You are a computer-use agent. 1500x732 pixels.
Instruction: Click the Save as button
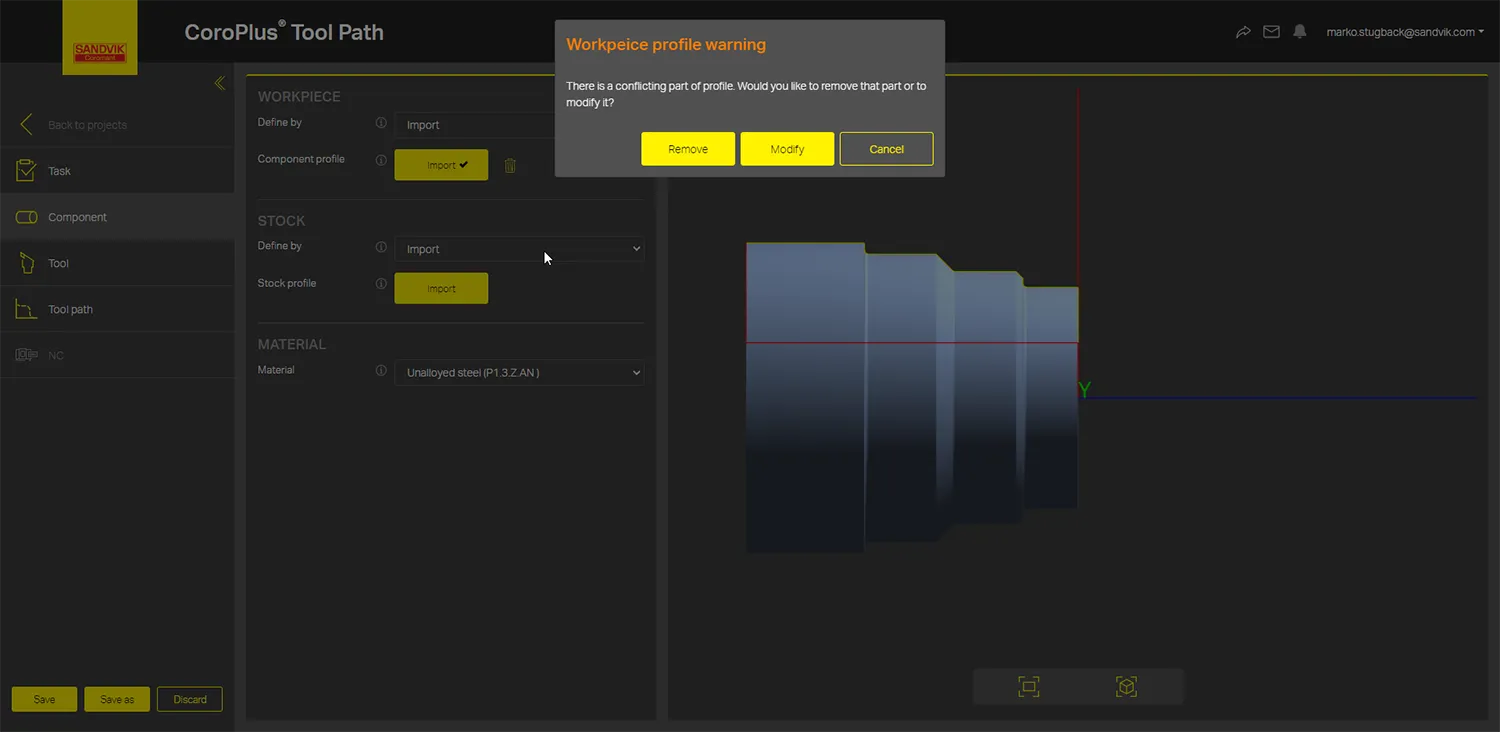117,699
